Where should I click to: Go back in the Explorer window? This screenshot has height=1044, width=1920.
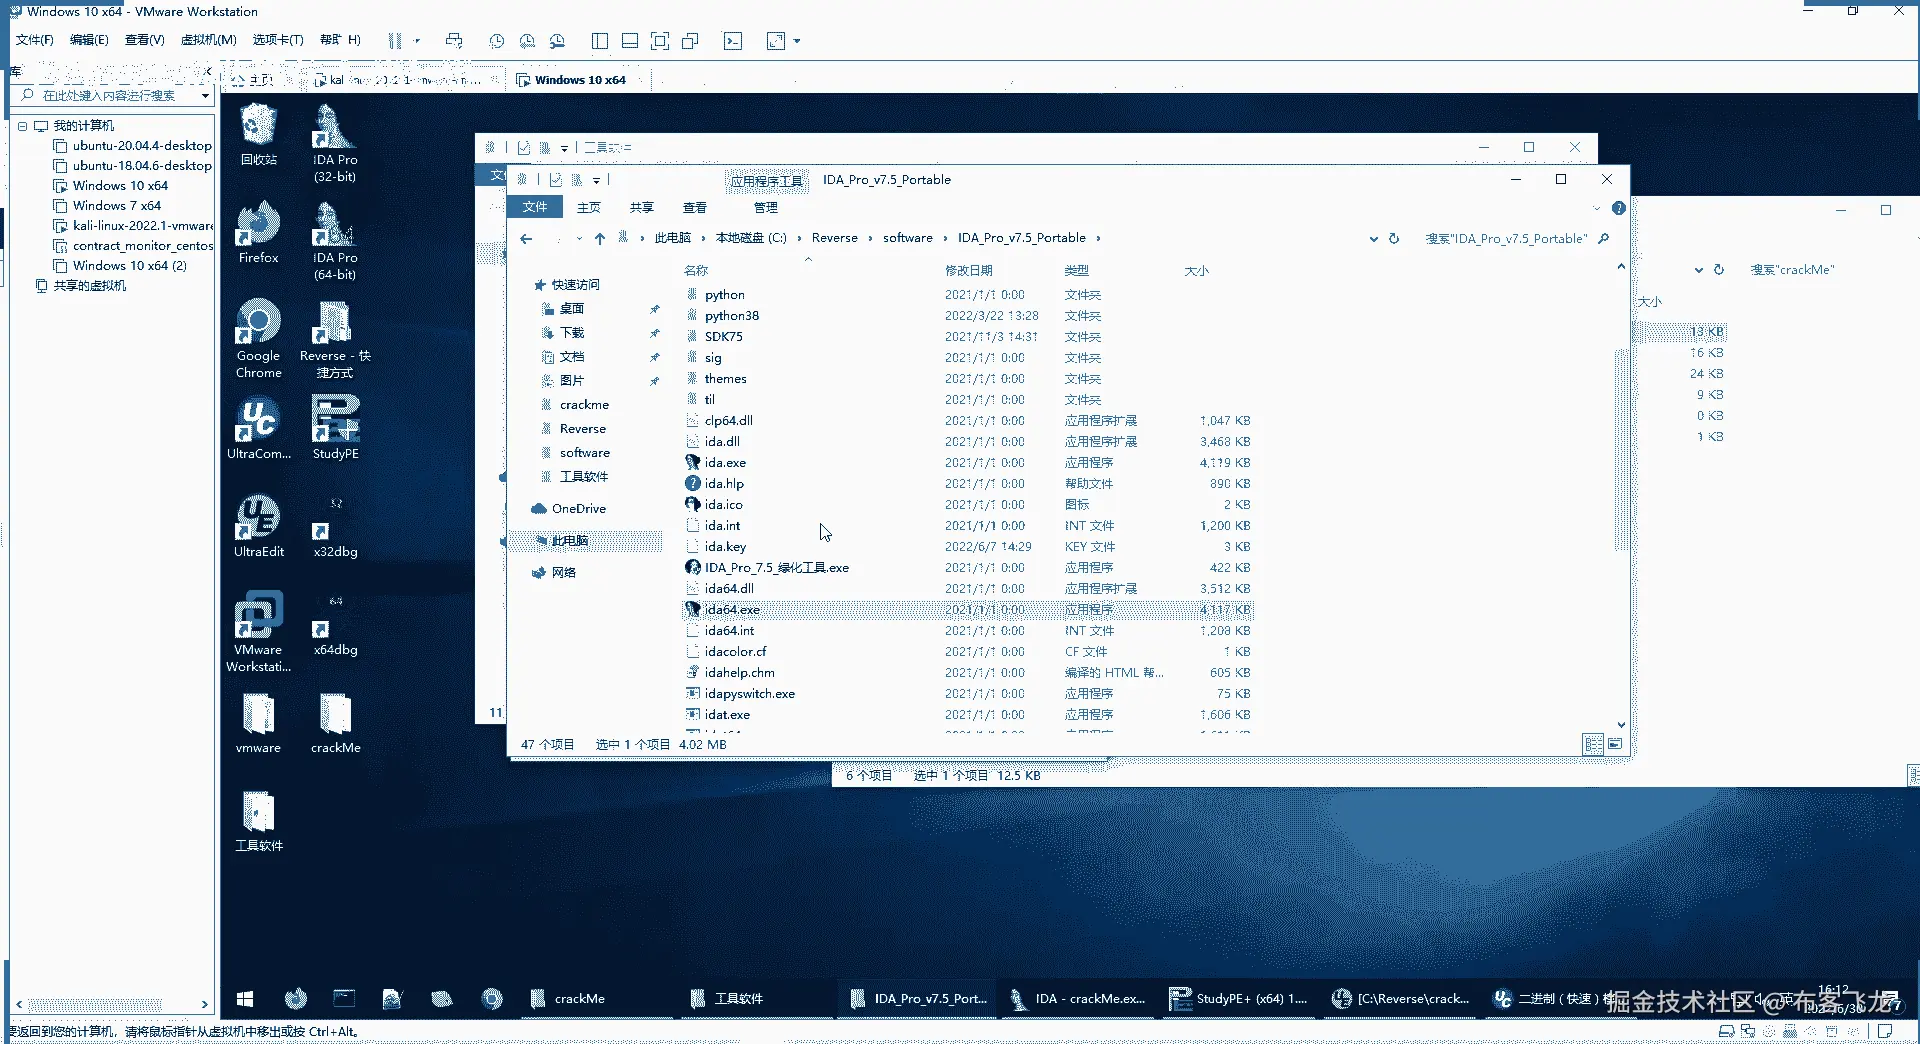point(526,238)
